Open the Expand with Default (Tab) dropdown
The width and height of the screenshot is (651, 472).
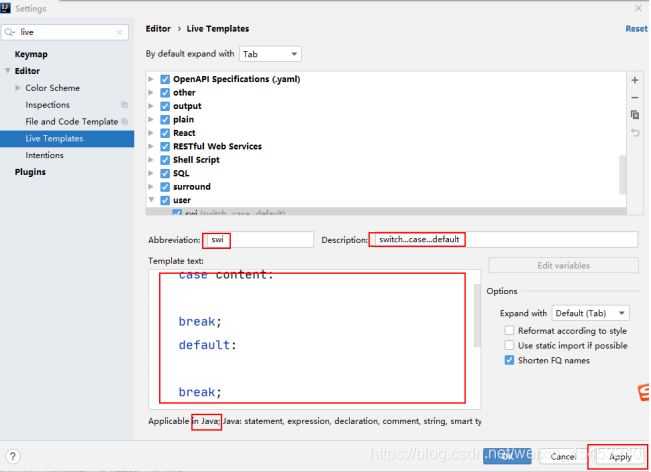click(x=590, y=313)
